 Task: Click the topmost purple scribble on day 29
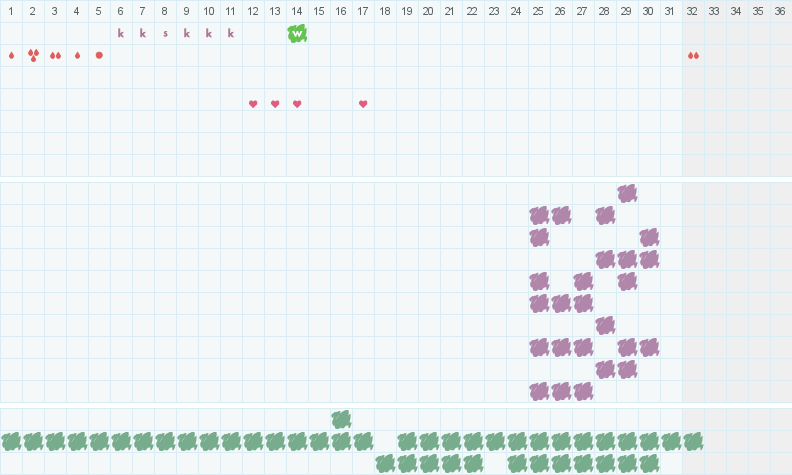click(x=627, y=193)
